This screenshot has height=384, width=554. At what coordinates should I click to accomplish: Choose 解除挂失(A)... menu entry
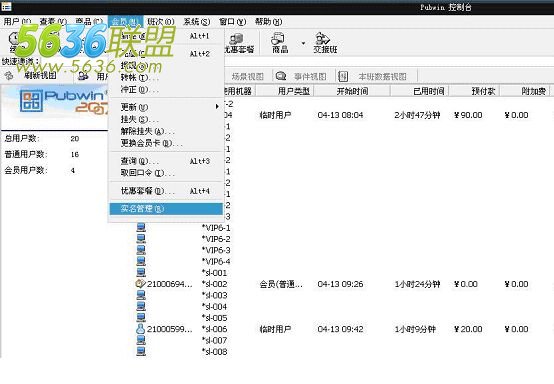pos(166,131)
